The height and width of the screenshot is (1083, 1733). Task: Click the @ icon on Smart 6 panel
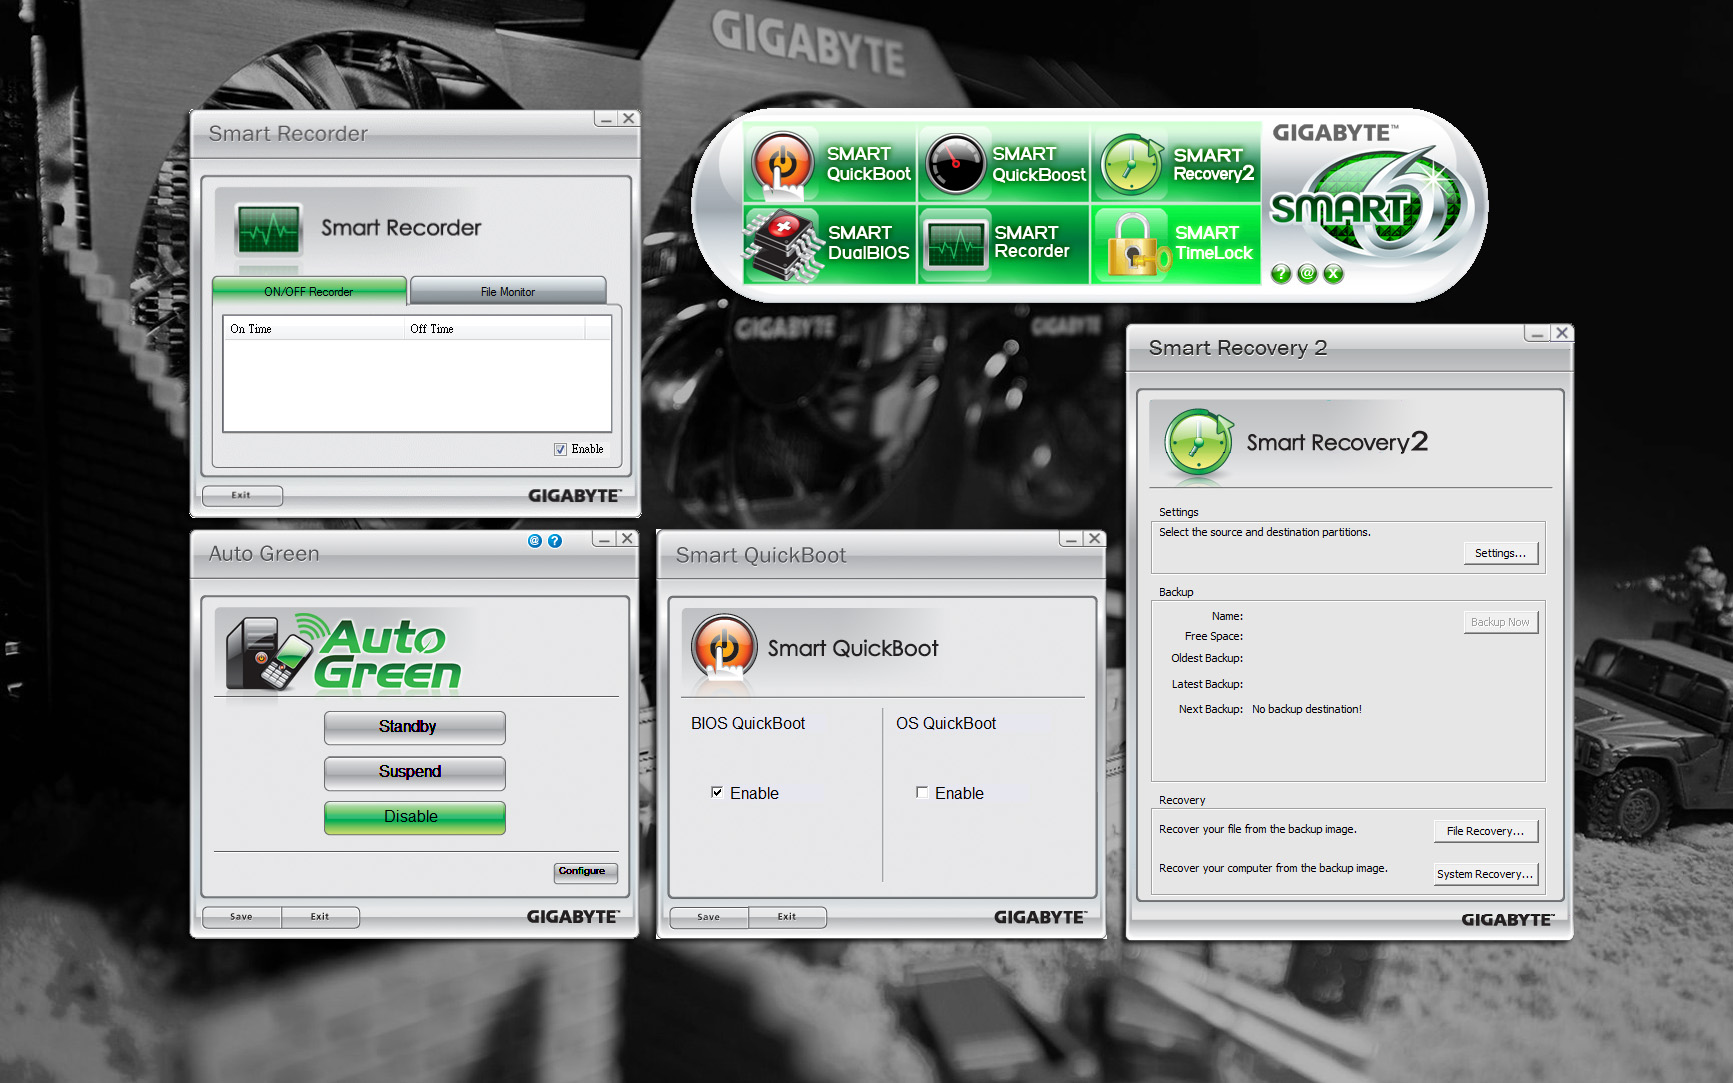[1307, 274]
